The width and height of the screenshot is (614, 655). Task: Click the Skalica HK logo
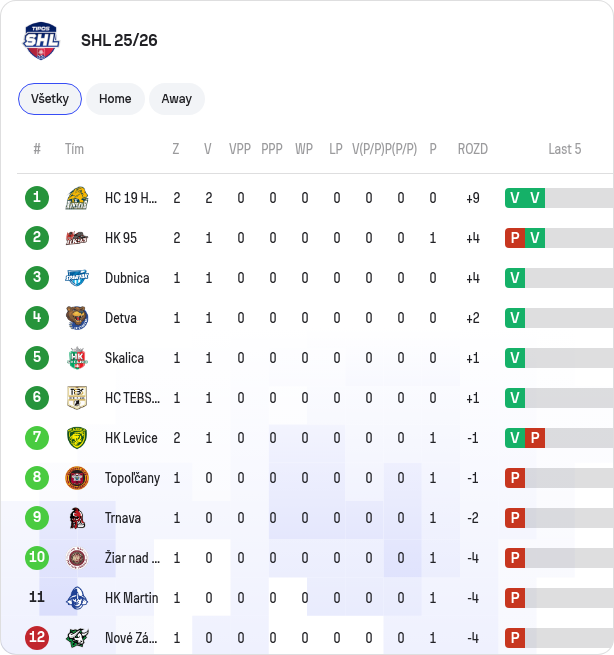click(x=77, y=358)
